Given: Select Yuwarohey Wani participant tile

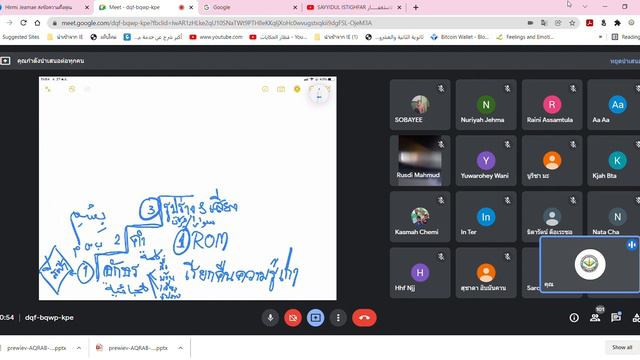Looking at the screenshot, I should point(486,160).
